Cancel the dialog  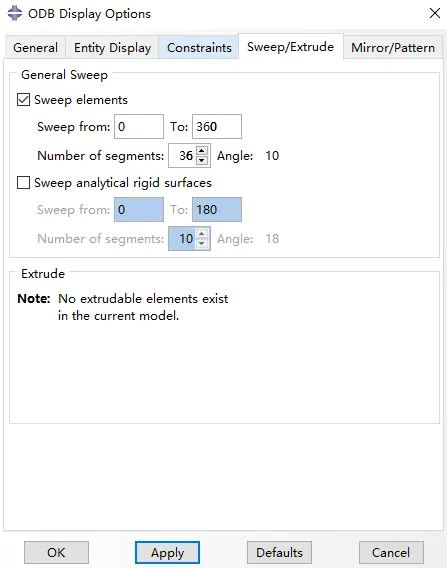[x=391, y=552]
